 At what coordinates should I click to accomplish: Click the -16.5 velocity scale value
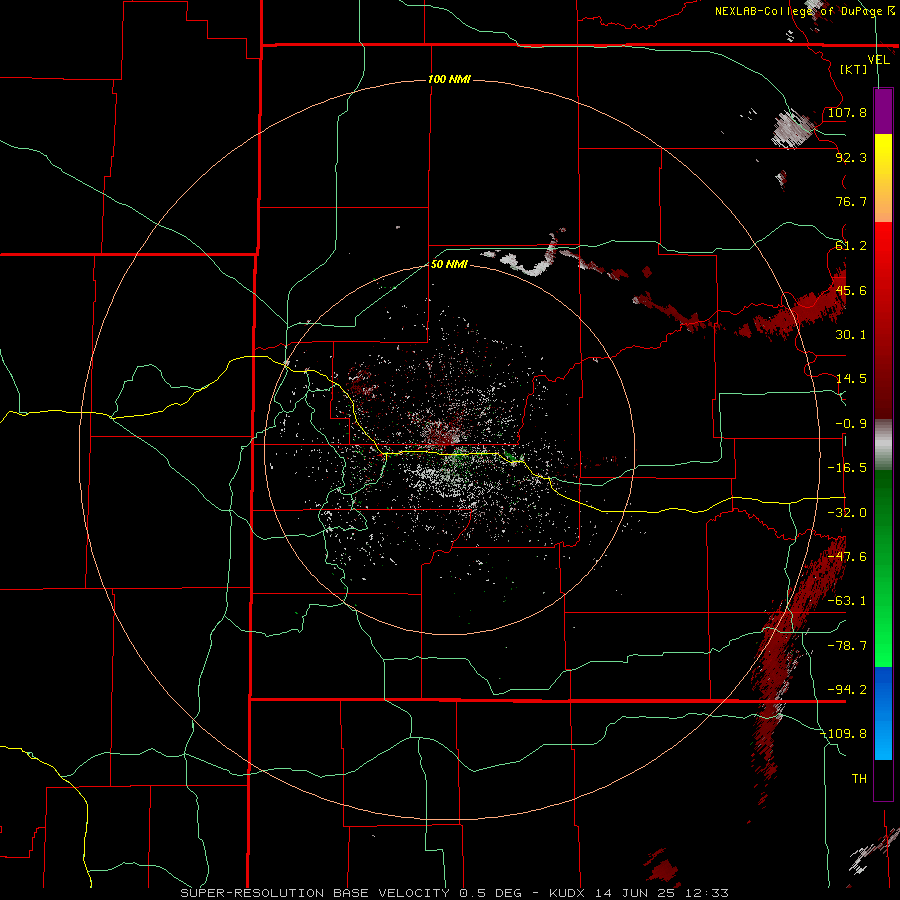(x=847, y=468)
